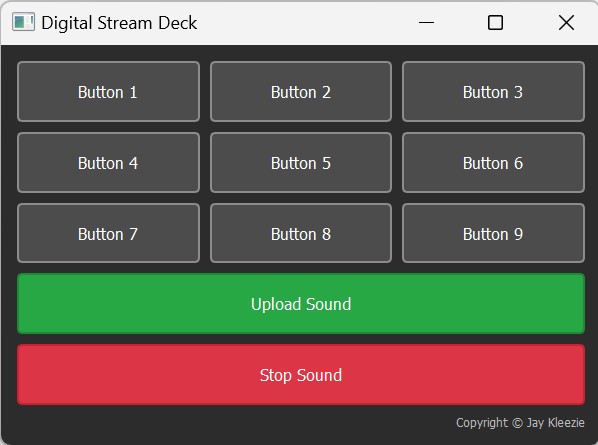The width and height of the screenshot is (598, 445).
Task: Click the Digital Stream Deck title text
Action: (x=119, y=23)
